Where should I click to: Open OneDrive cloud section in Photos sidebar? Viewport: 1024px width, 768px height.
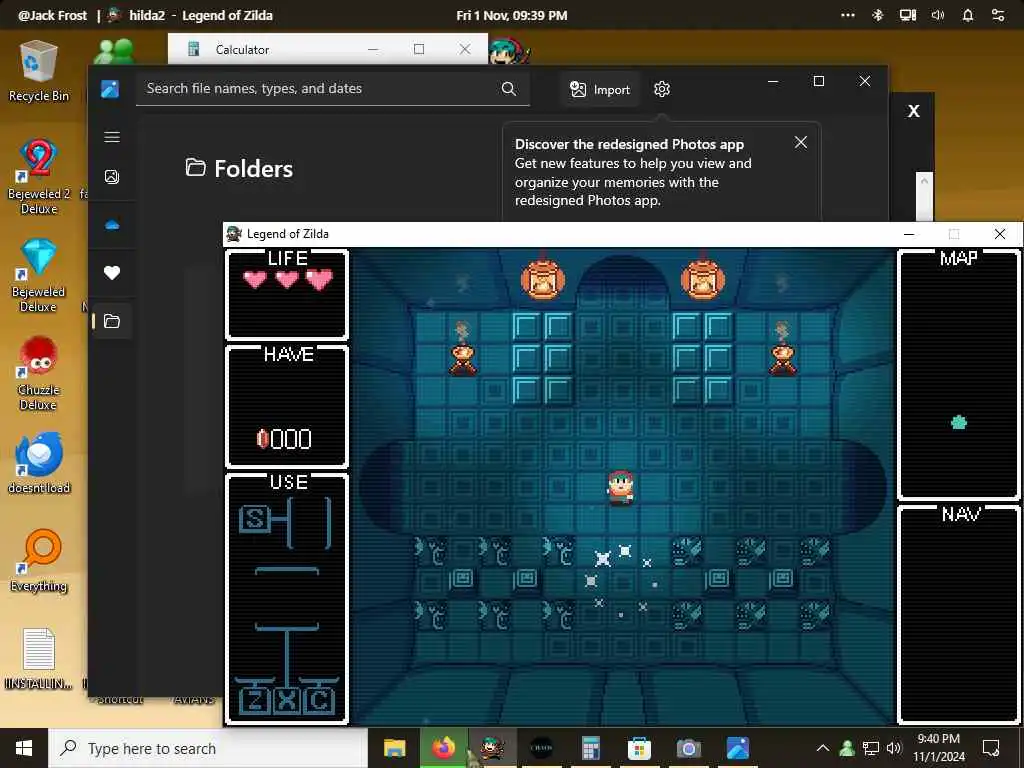(x=112, y=225)
